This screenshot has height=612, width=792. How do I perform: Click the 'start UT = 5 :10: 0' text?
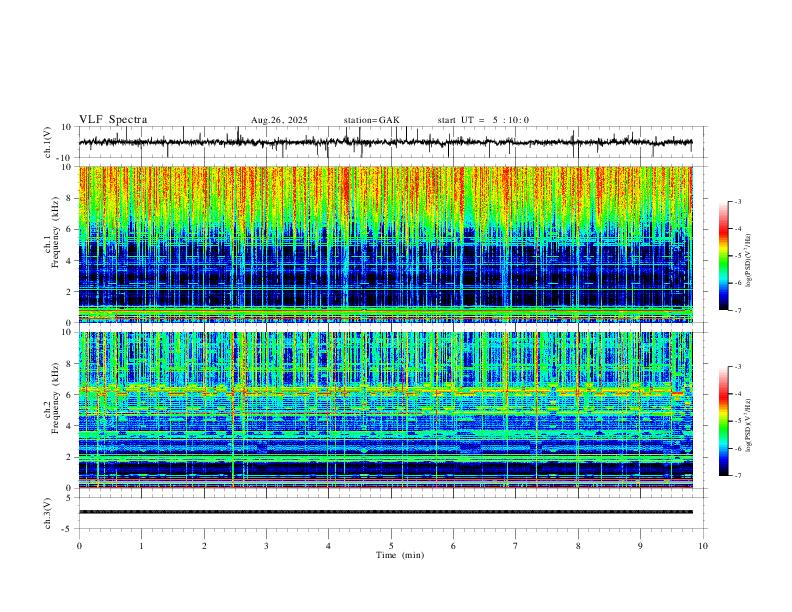click(483, 120)
